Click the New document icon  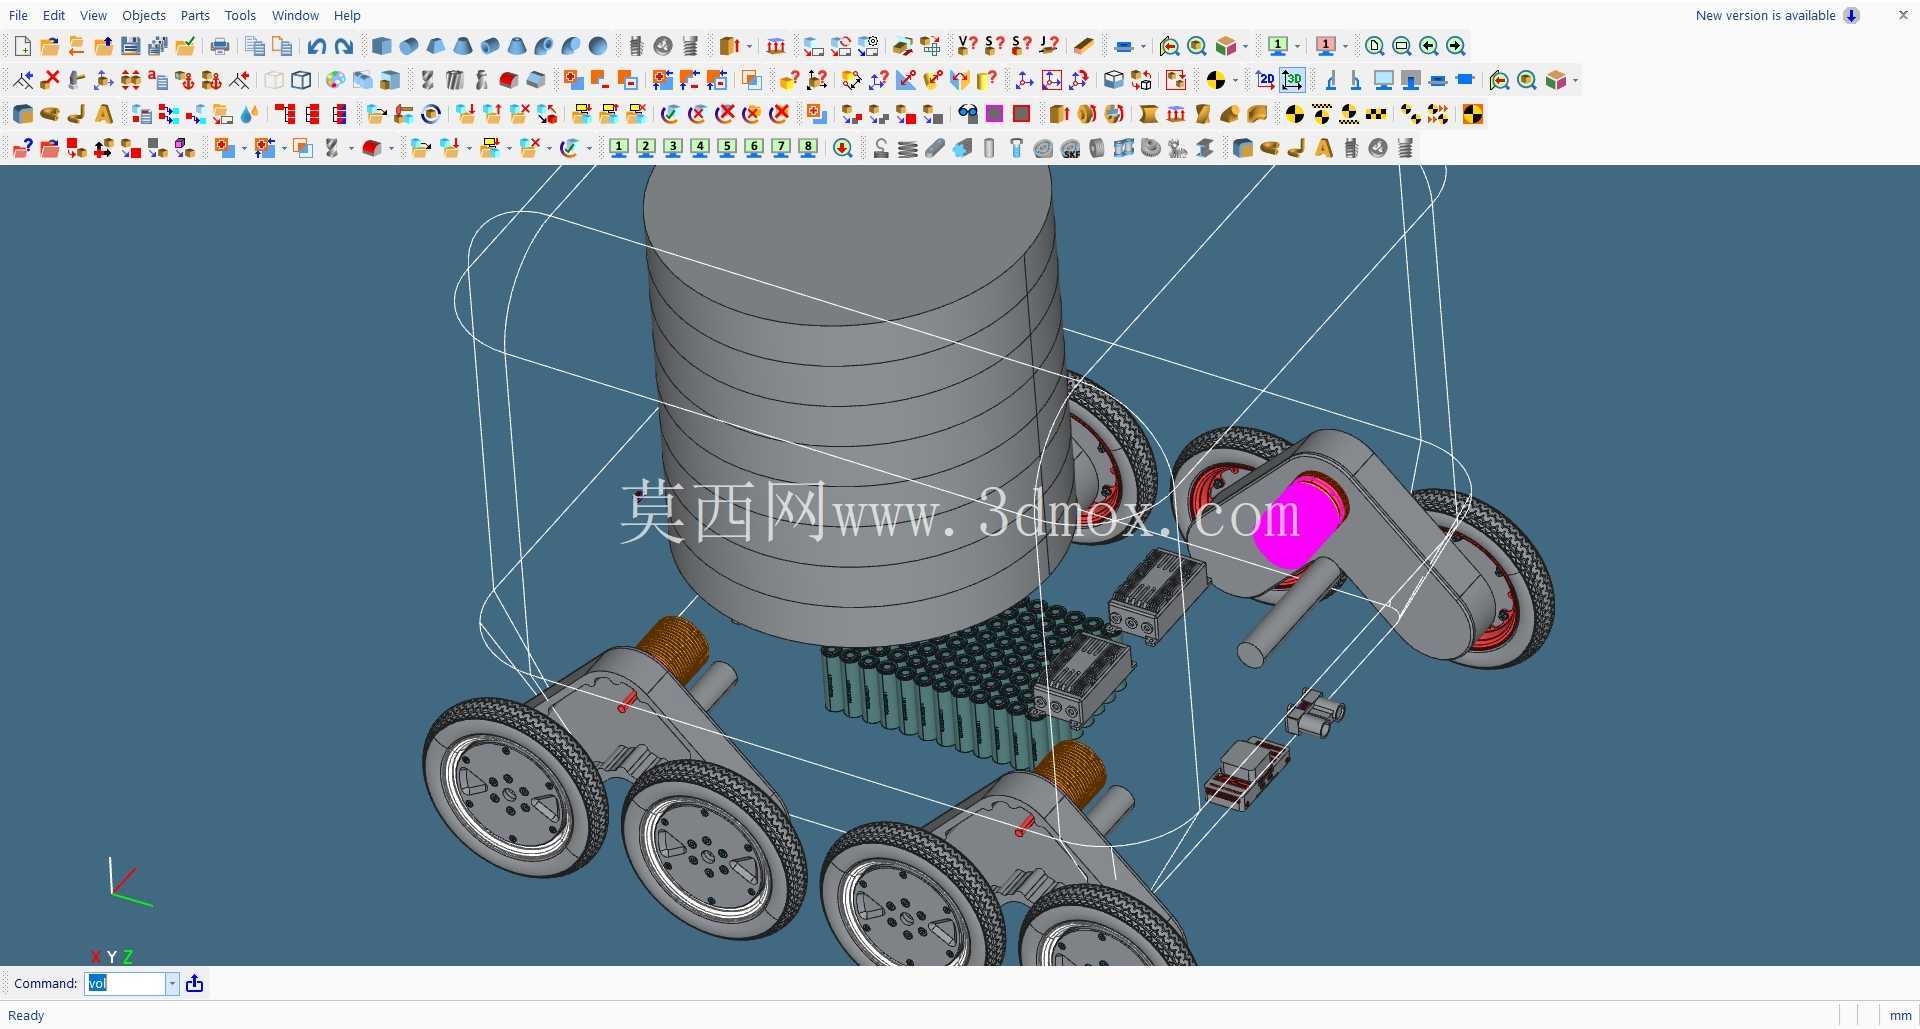click(x=22, y=46)
